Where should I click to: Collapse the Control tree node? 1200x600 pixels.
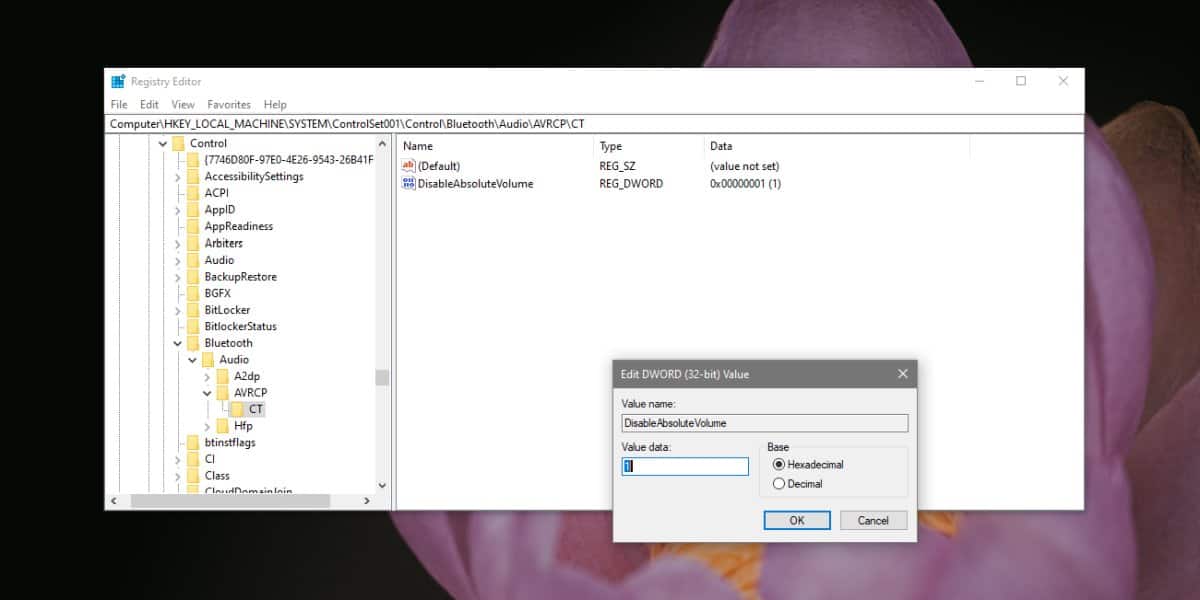click(x=163, y=143)
